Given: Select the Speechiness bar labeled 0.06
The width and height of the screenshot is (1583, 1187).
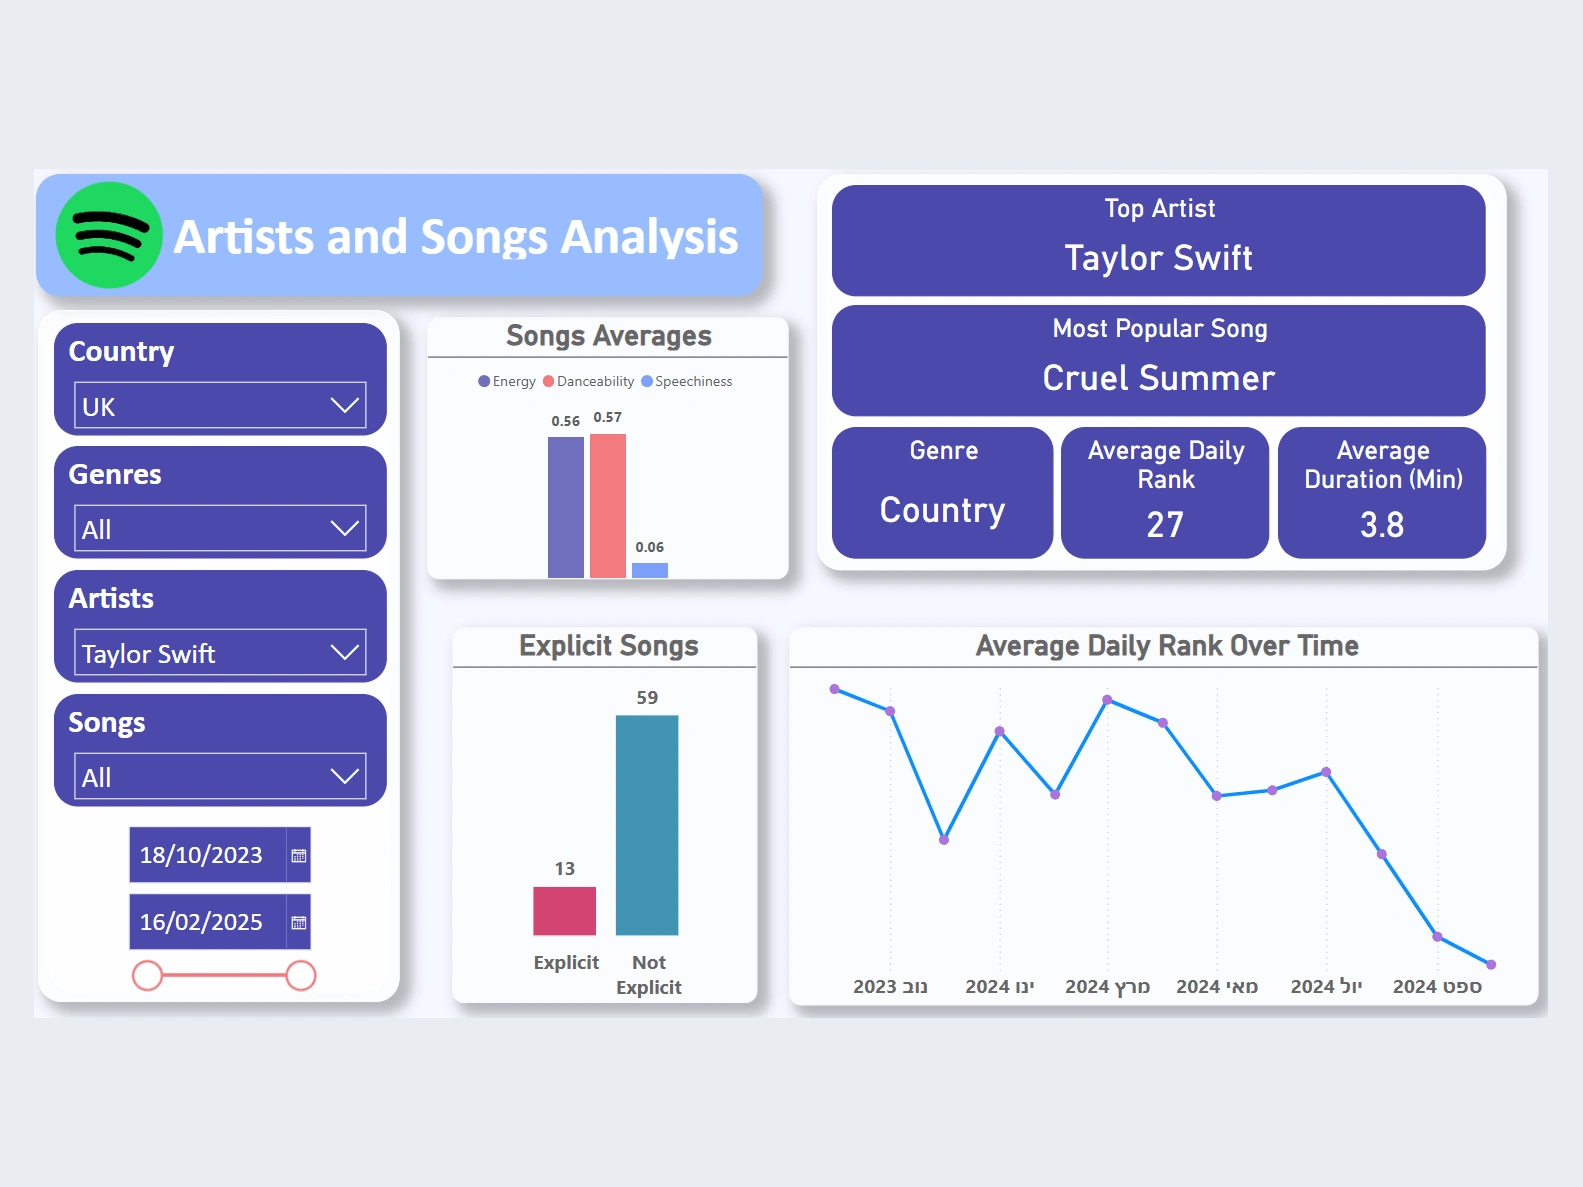Looking at the screenshot, I should (650, 570).
